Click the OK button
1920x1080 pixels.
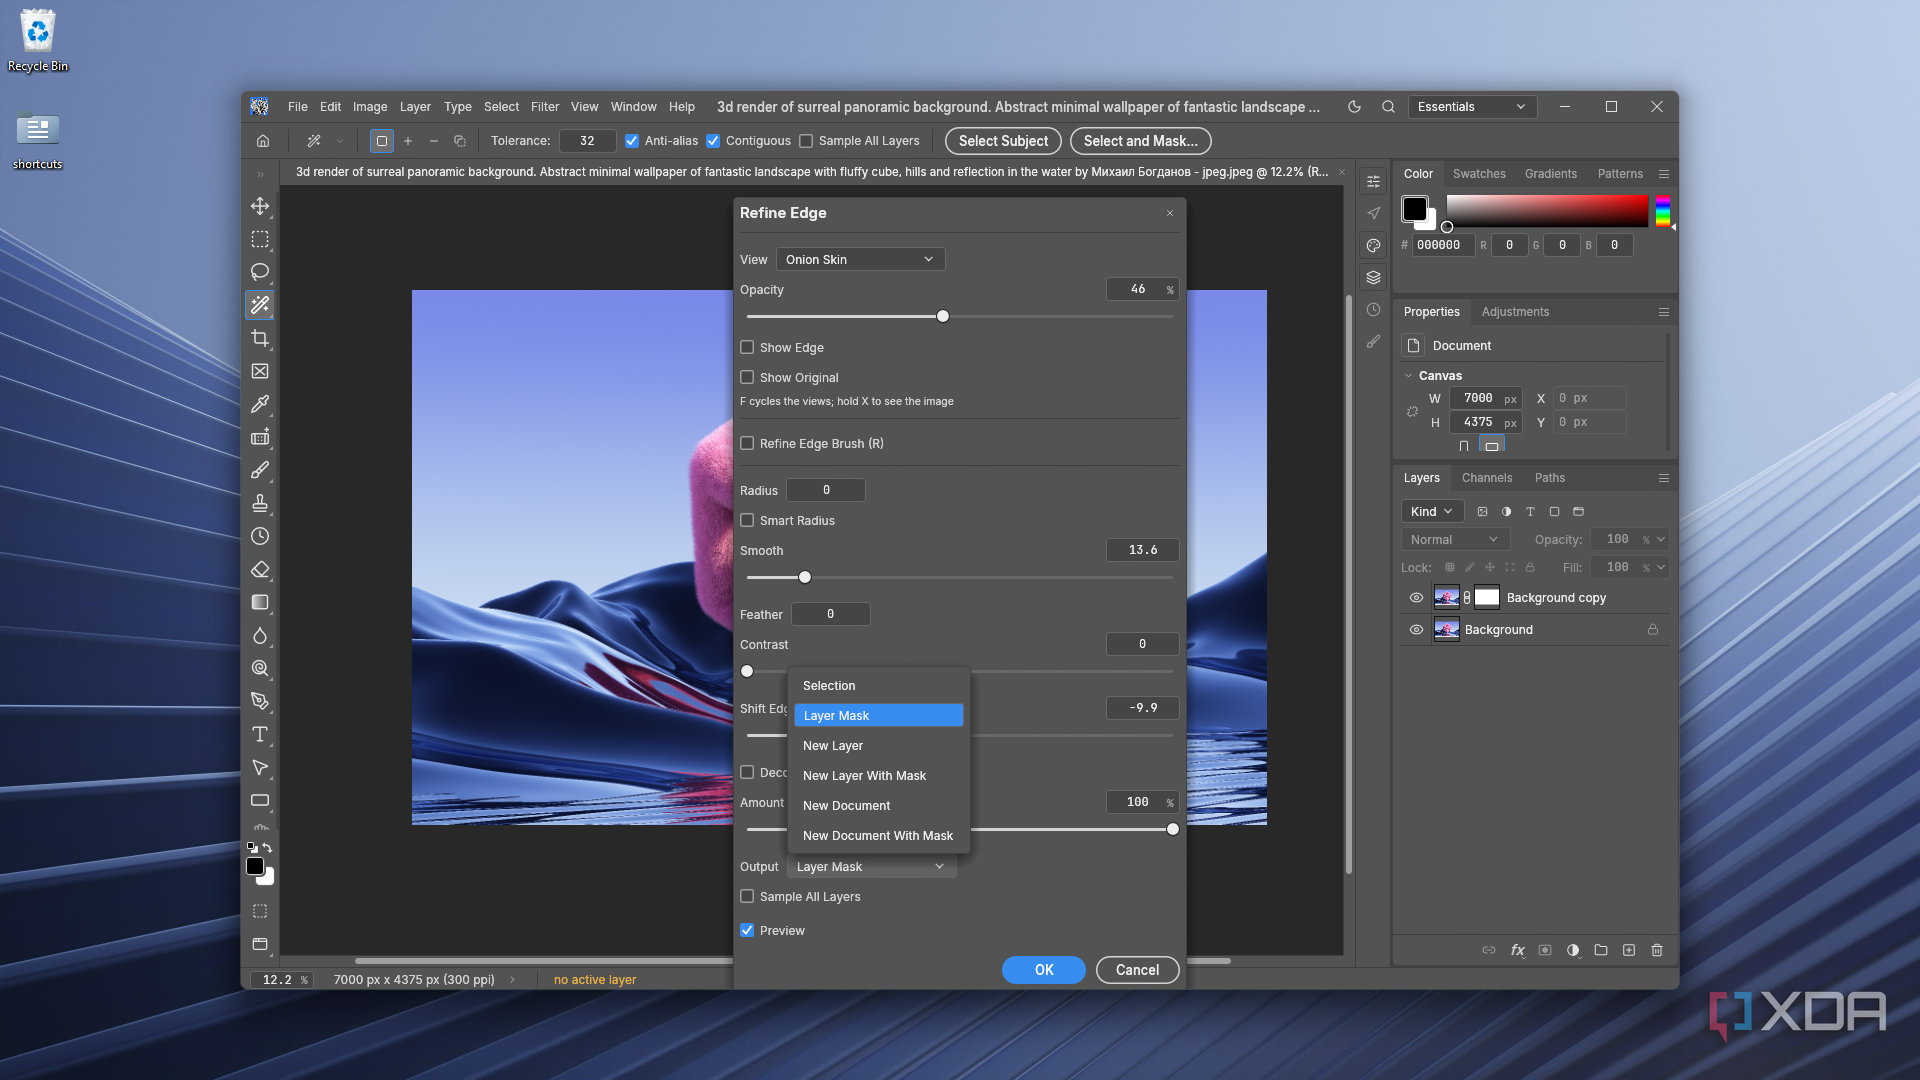(1044, 970)
